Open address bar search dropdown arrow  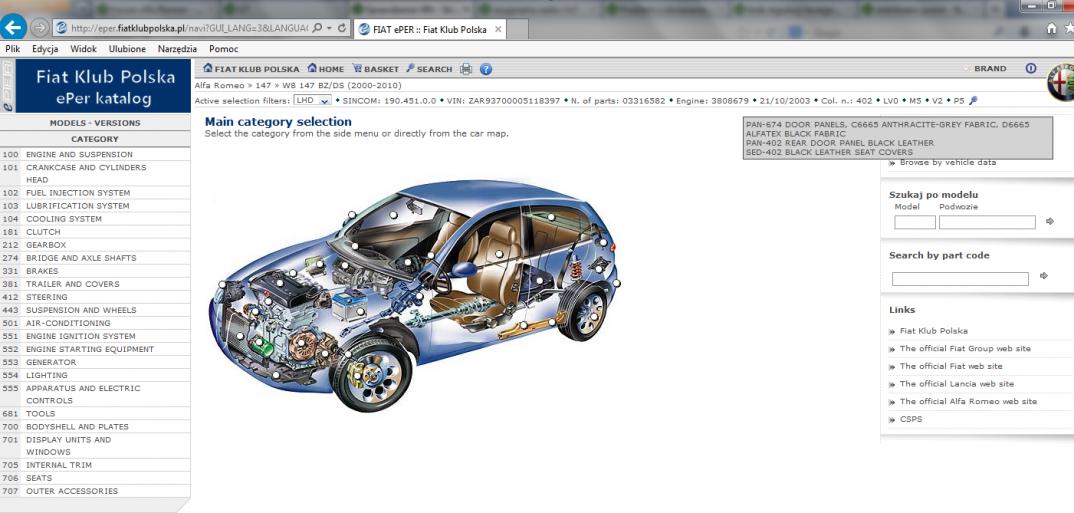click(329, 28)
